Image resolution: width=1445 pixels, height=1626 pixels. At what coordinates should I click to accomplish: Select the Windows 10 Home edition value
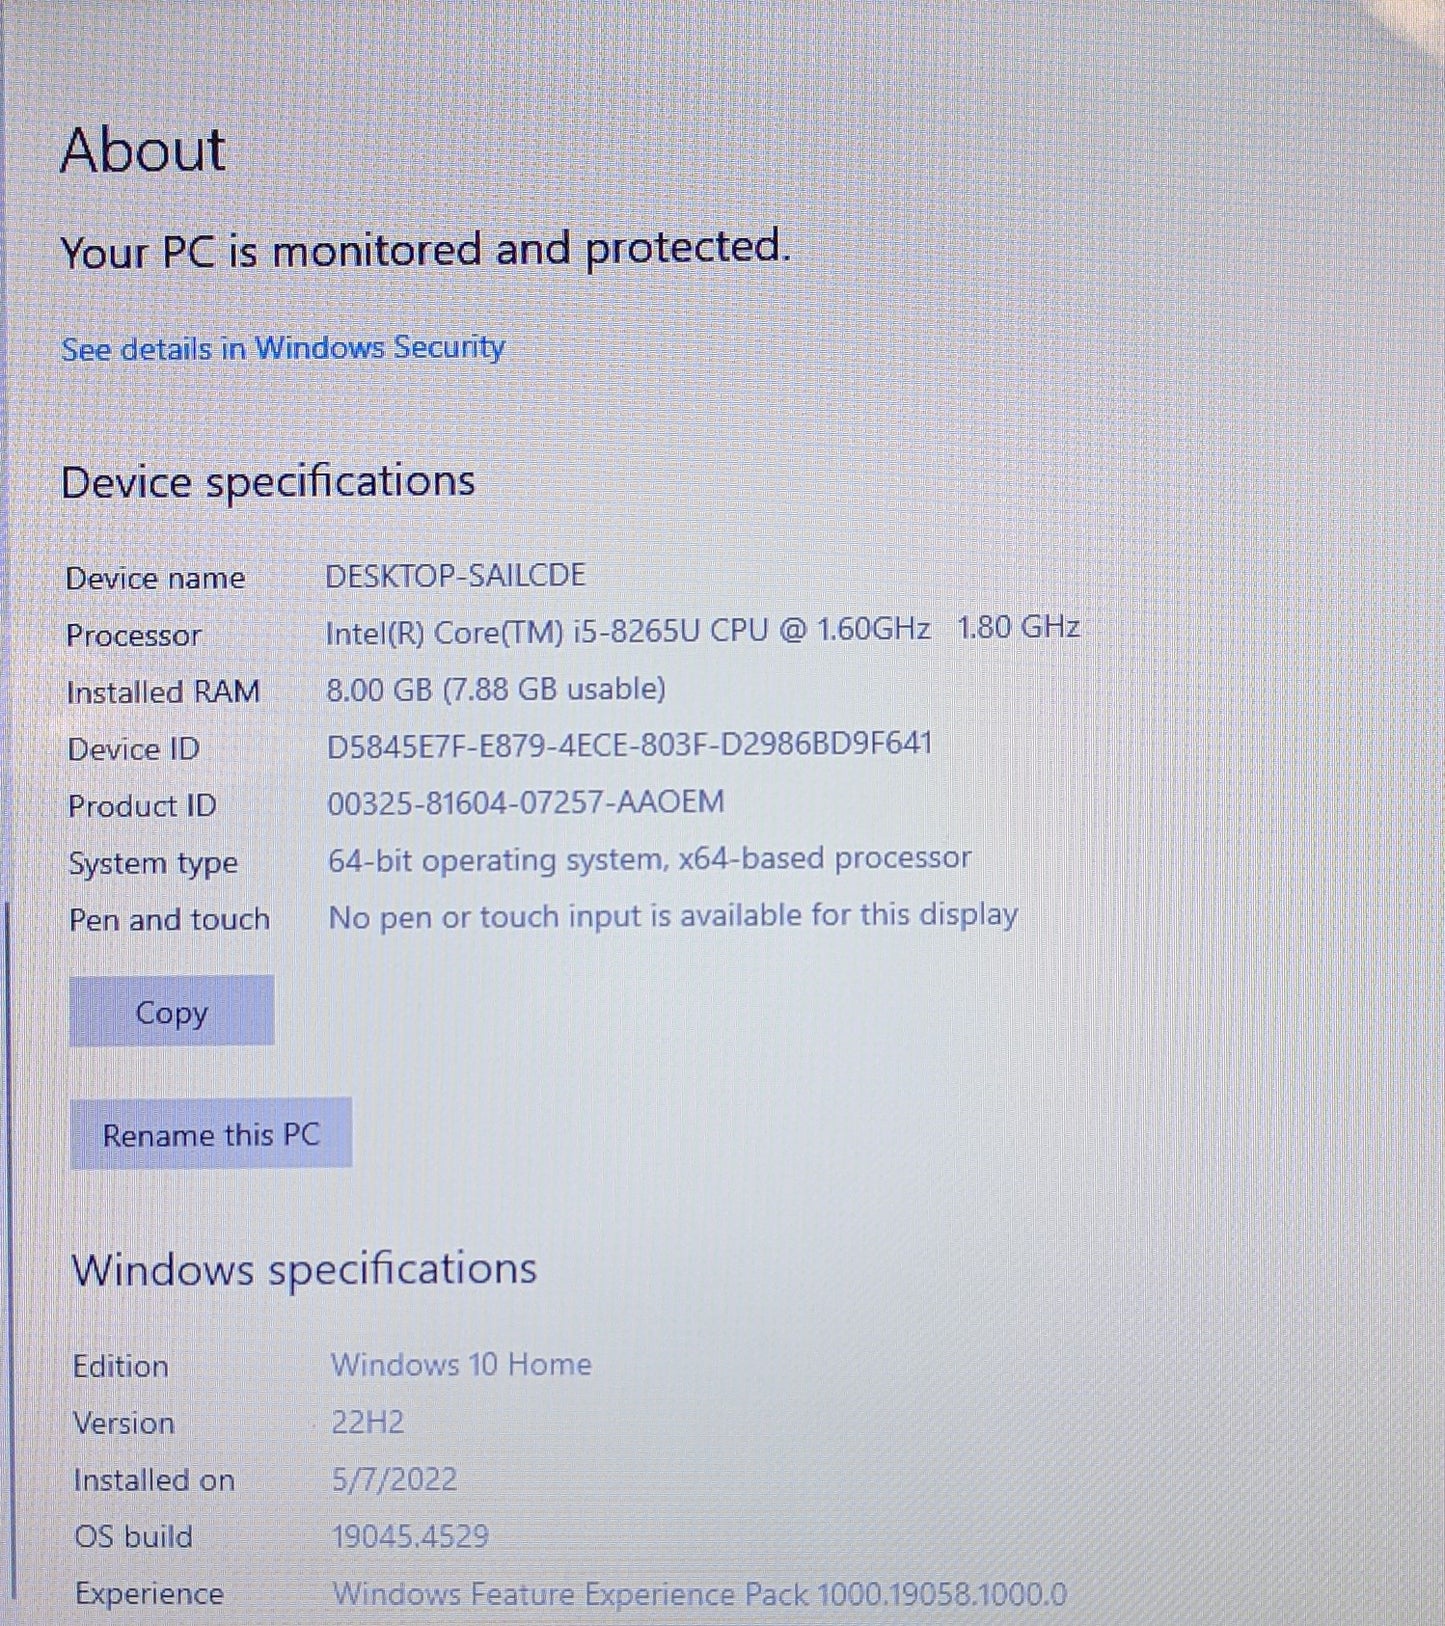(461, 1364)
